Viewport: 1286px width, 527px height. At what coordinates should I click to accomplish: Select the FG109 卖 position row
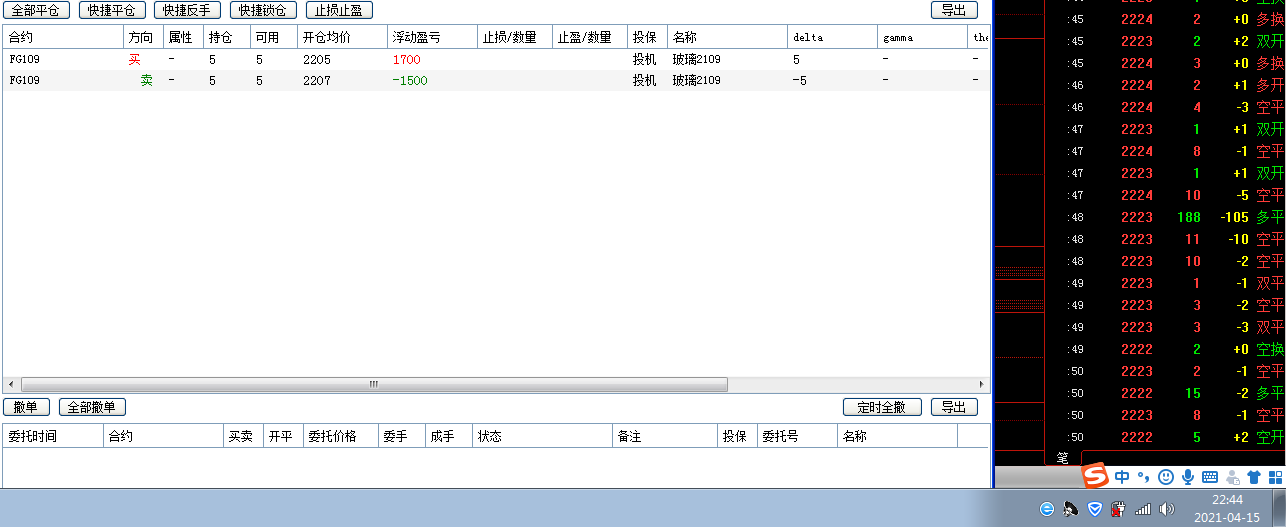[496, 81]
